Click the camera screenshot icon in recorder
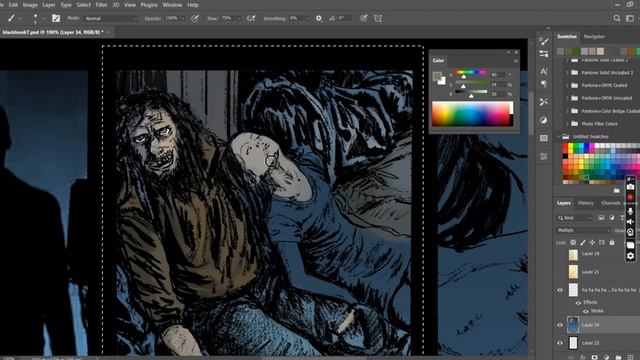 click(630, 187)
